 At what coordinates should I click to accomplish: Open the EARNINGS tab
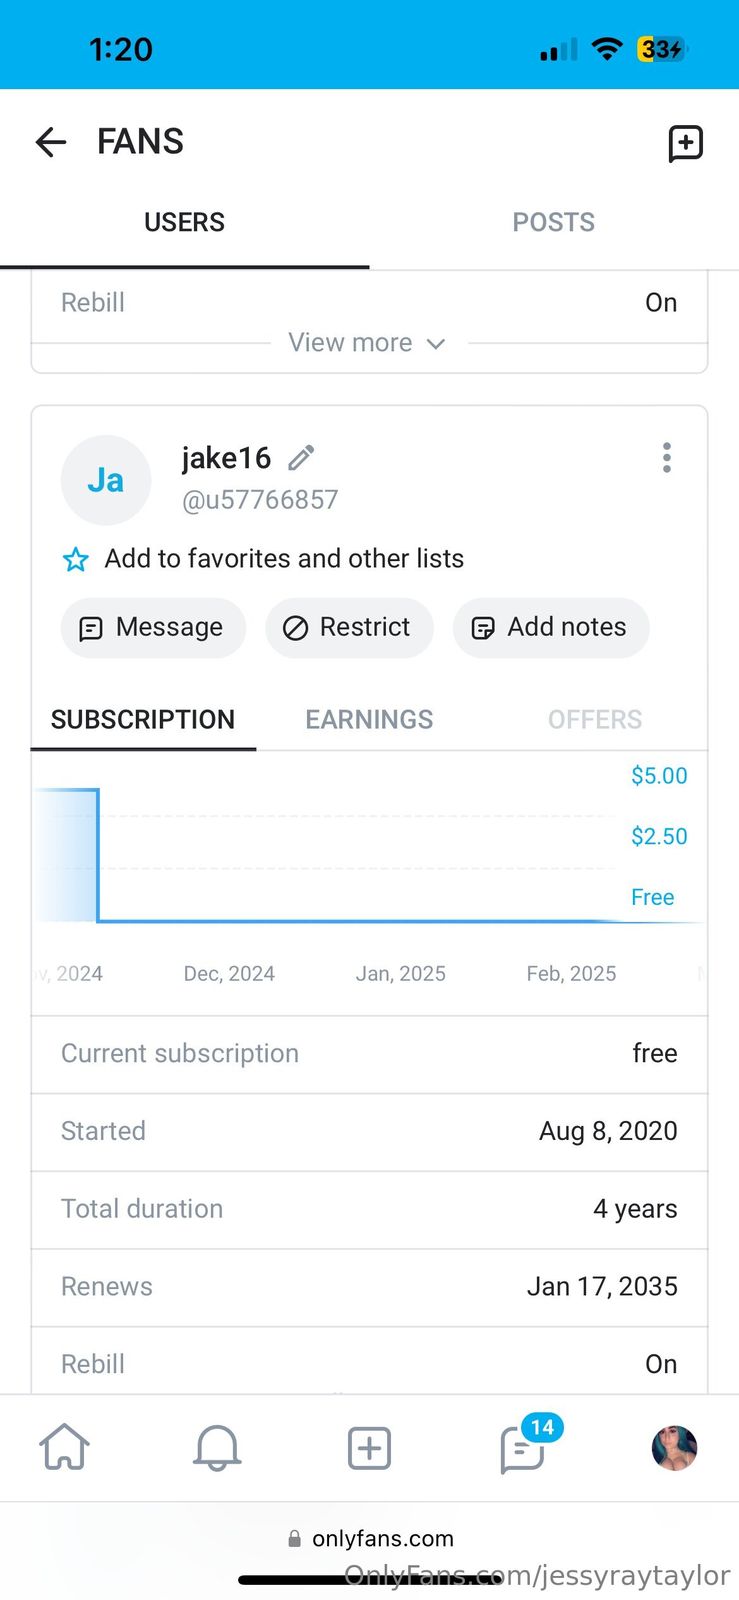click(x=369, y=719)
